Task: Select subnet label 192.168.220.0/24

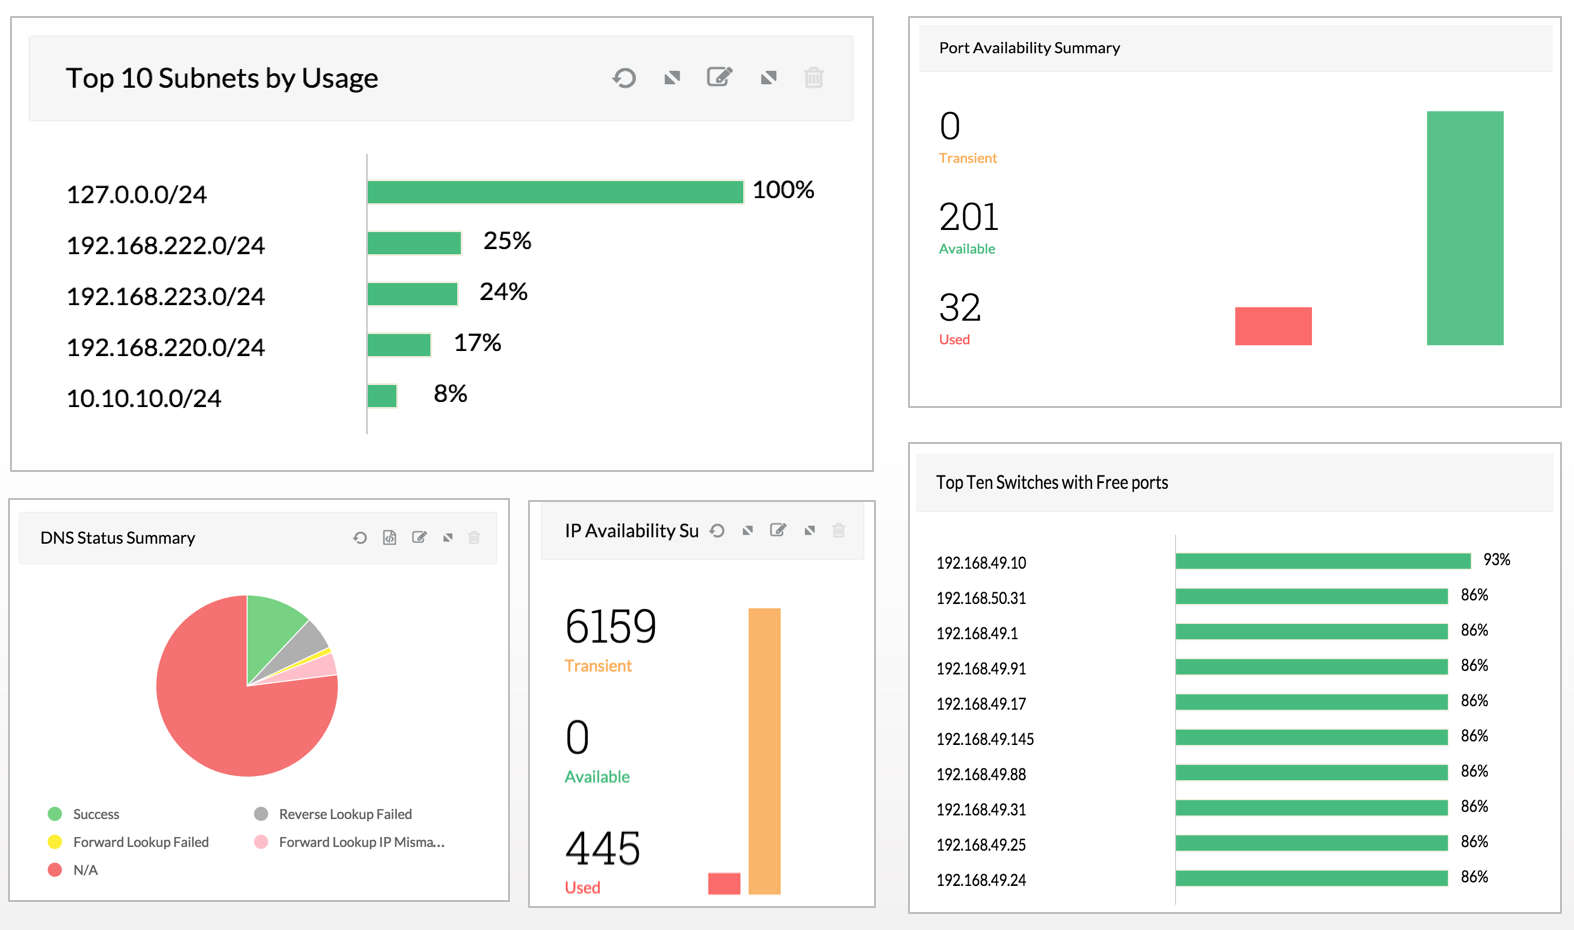Action: (x=165, y=348)
